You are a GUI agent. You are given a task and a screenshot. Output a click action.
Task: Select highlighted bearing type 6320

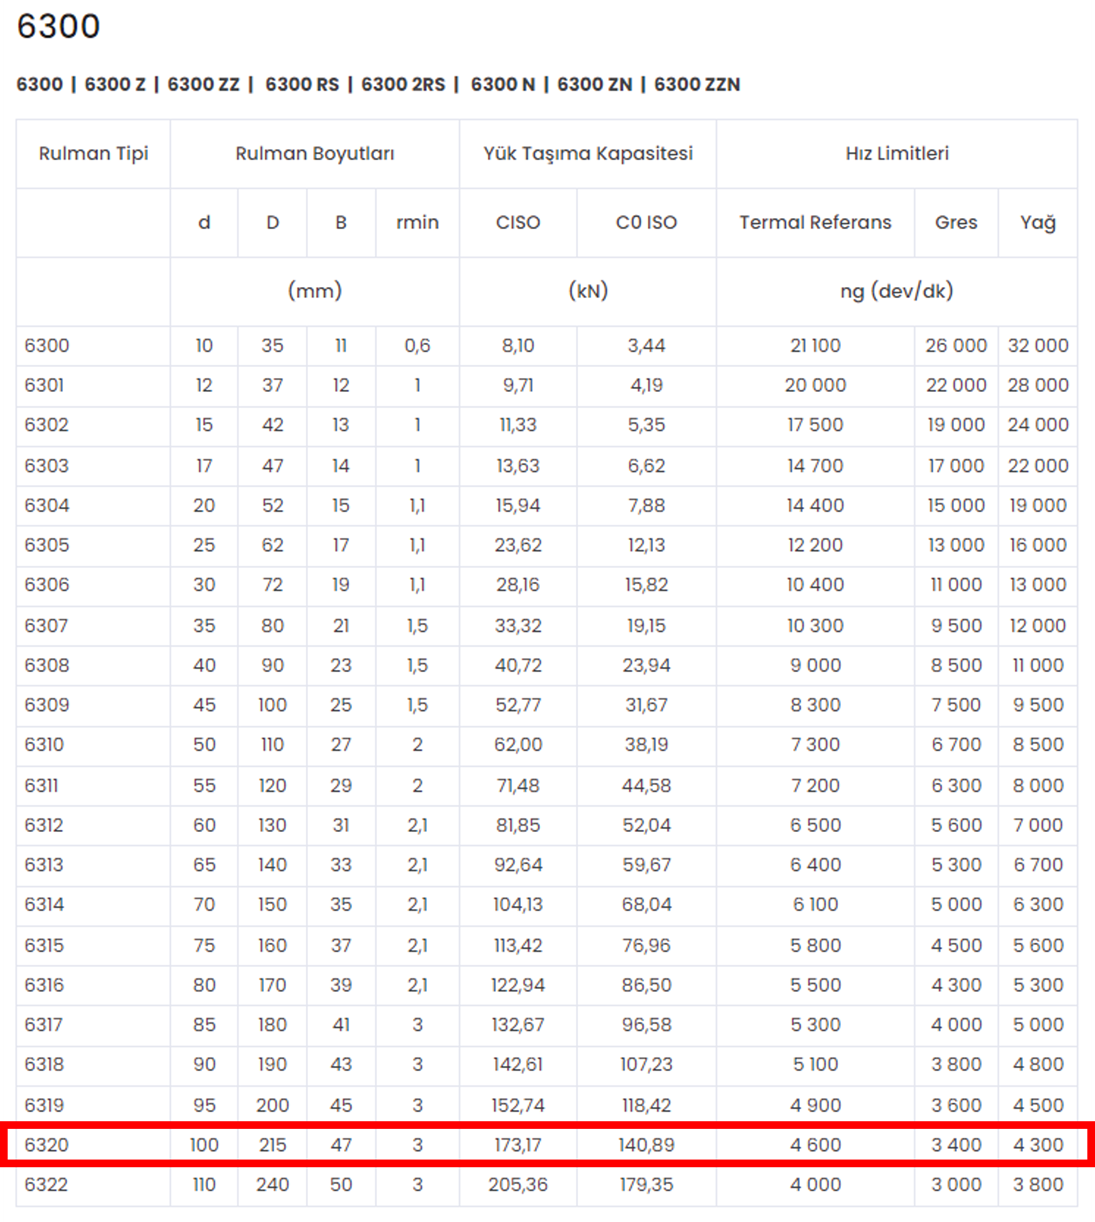coord(47,1145)
